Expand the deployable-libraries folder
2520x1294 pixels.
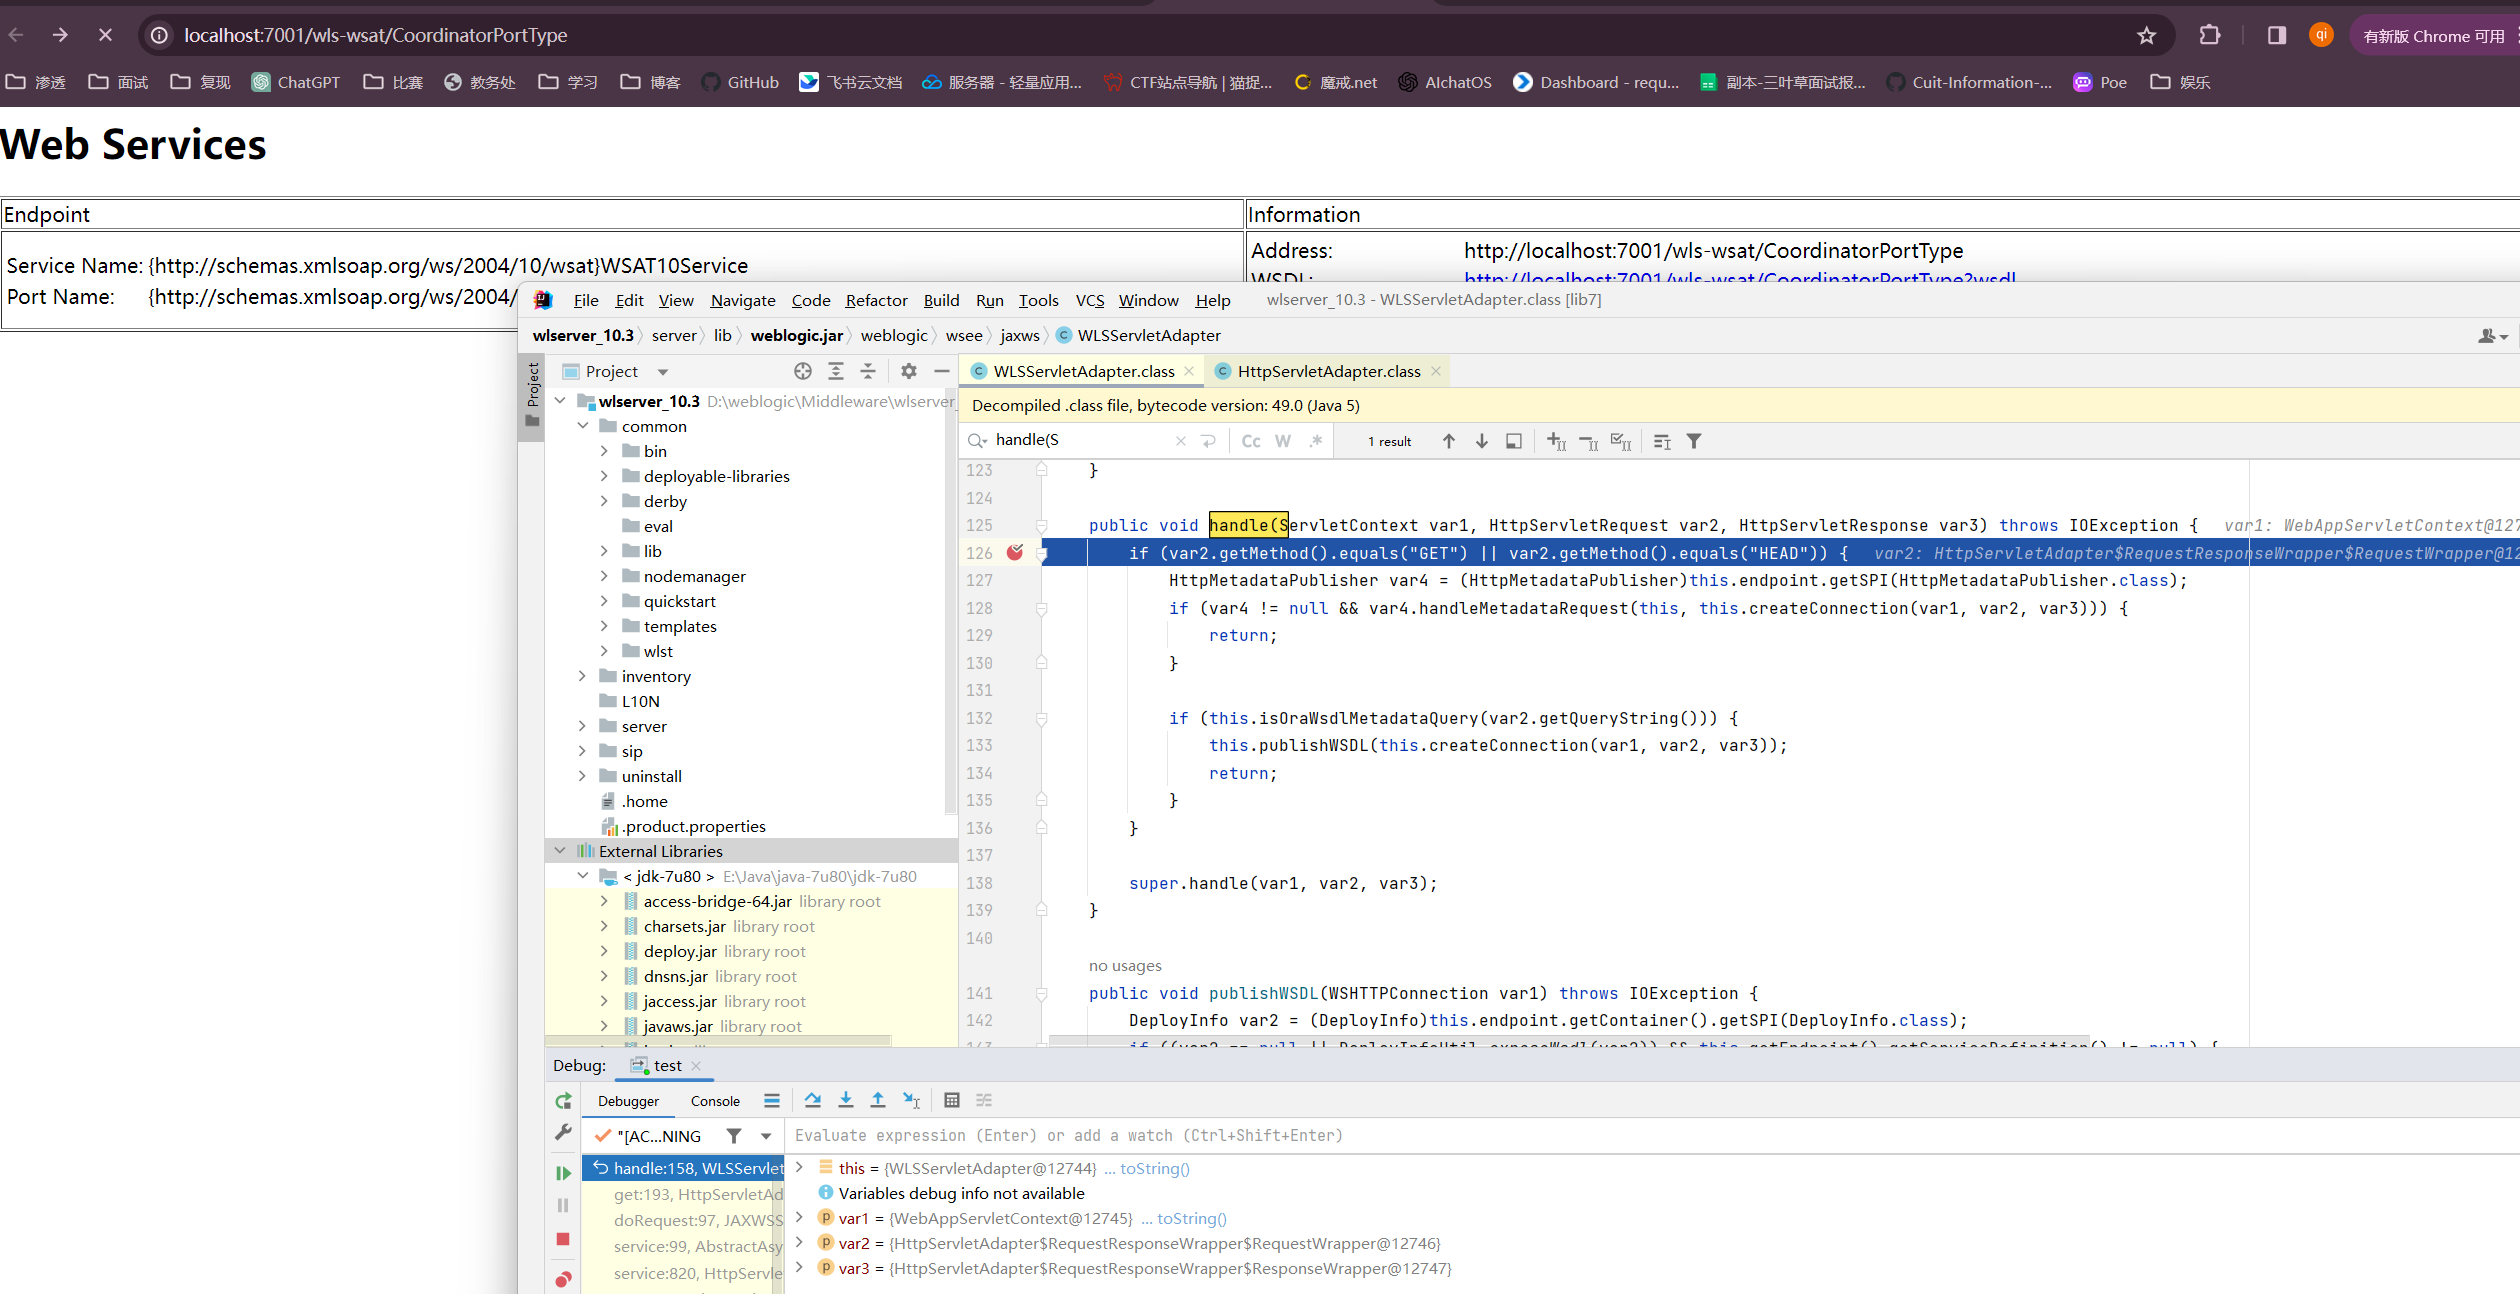(x=604, y=476)
